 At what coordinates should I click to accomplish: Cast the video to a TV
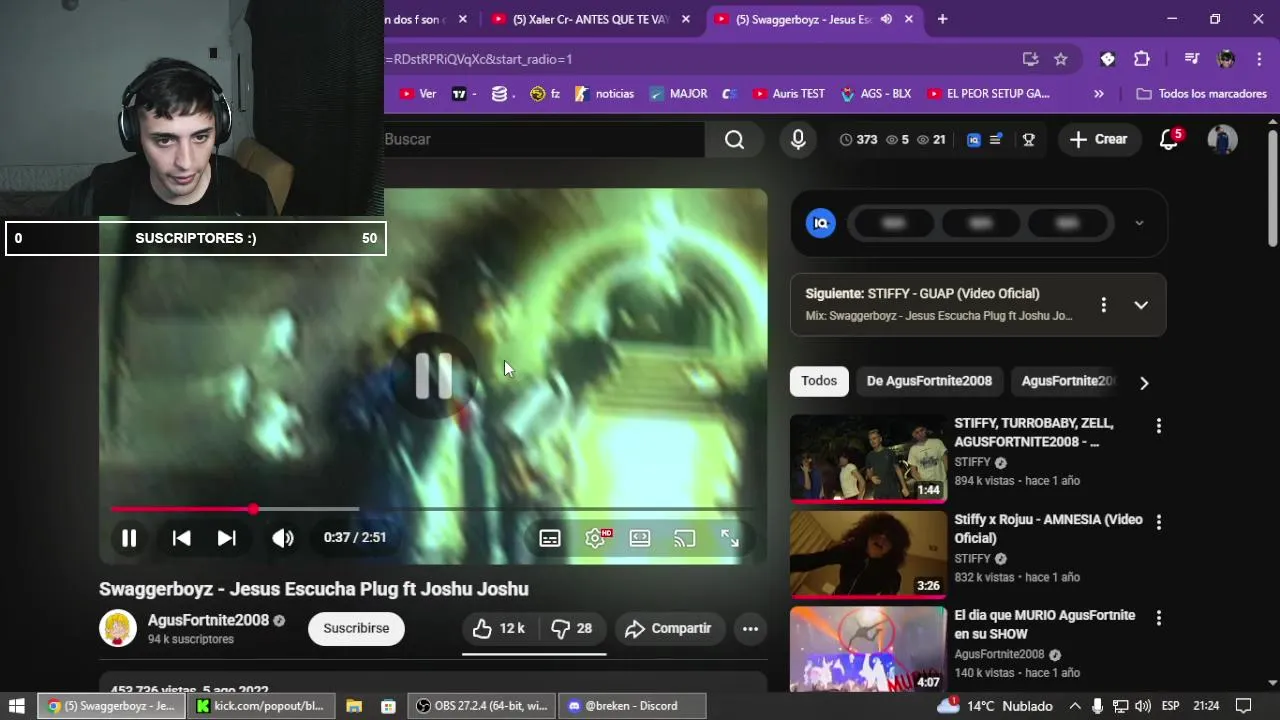684,538
